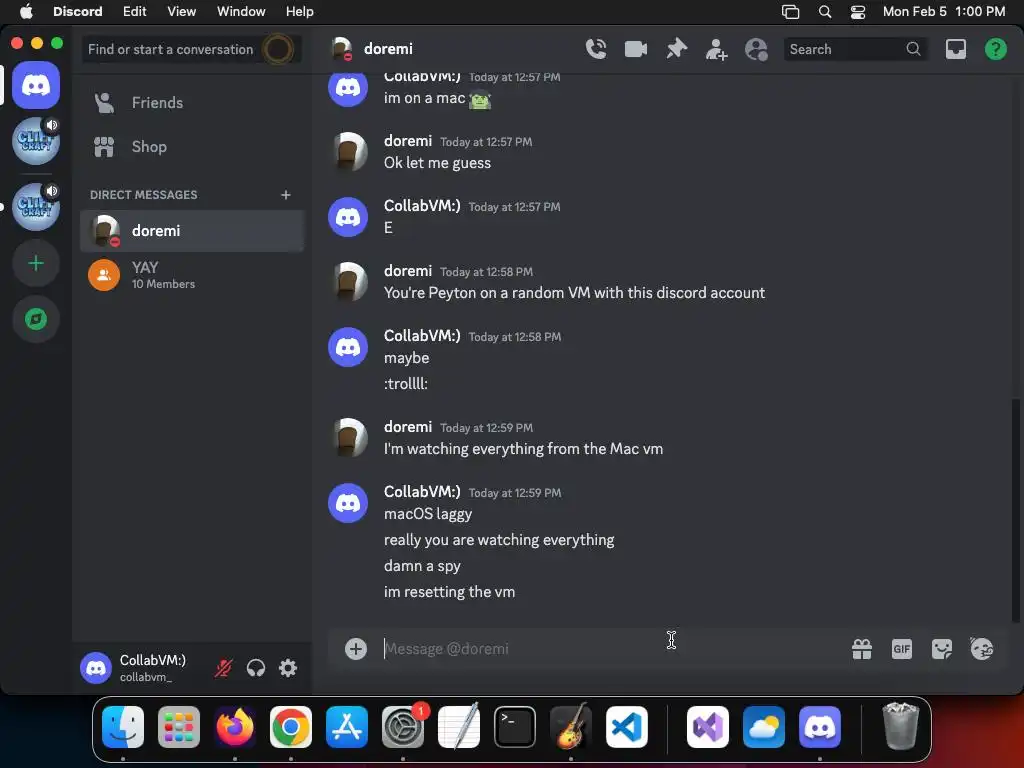This screenshot has width=1024, height=768.
Task: Open Visual Studio purple icon in dock
Action: [708, 727]
